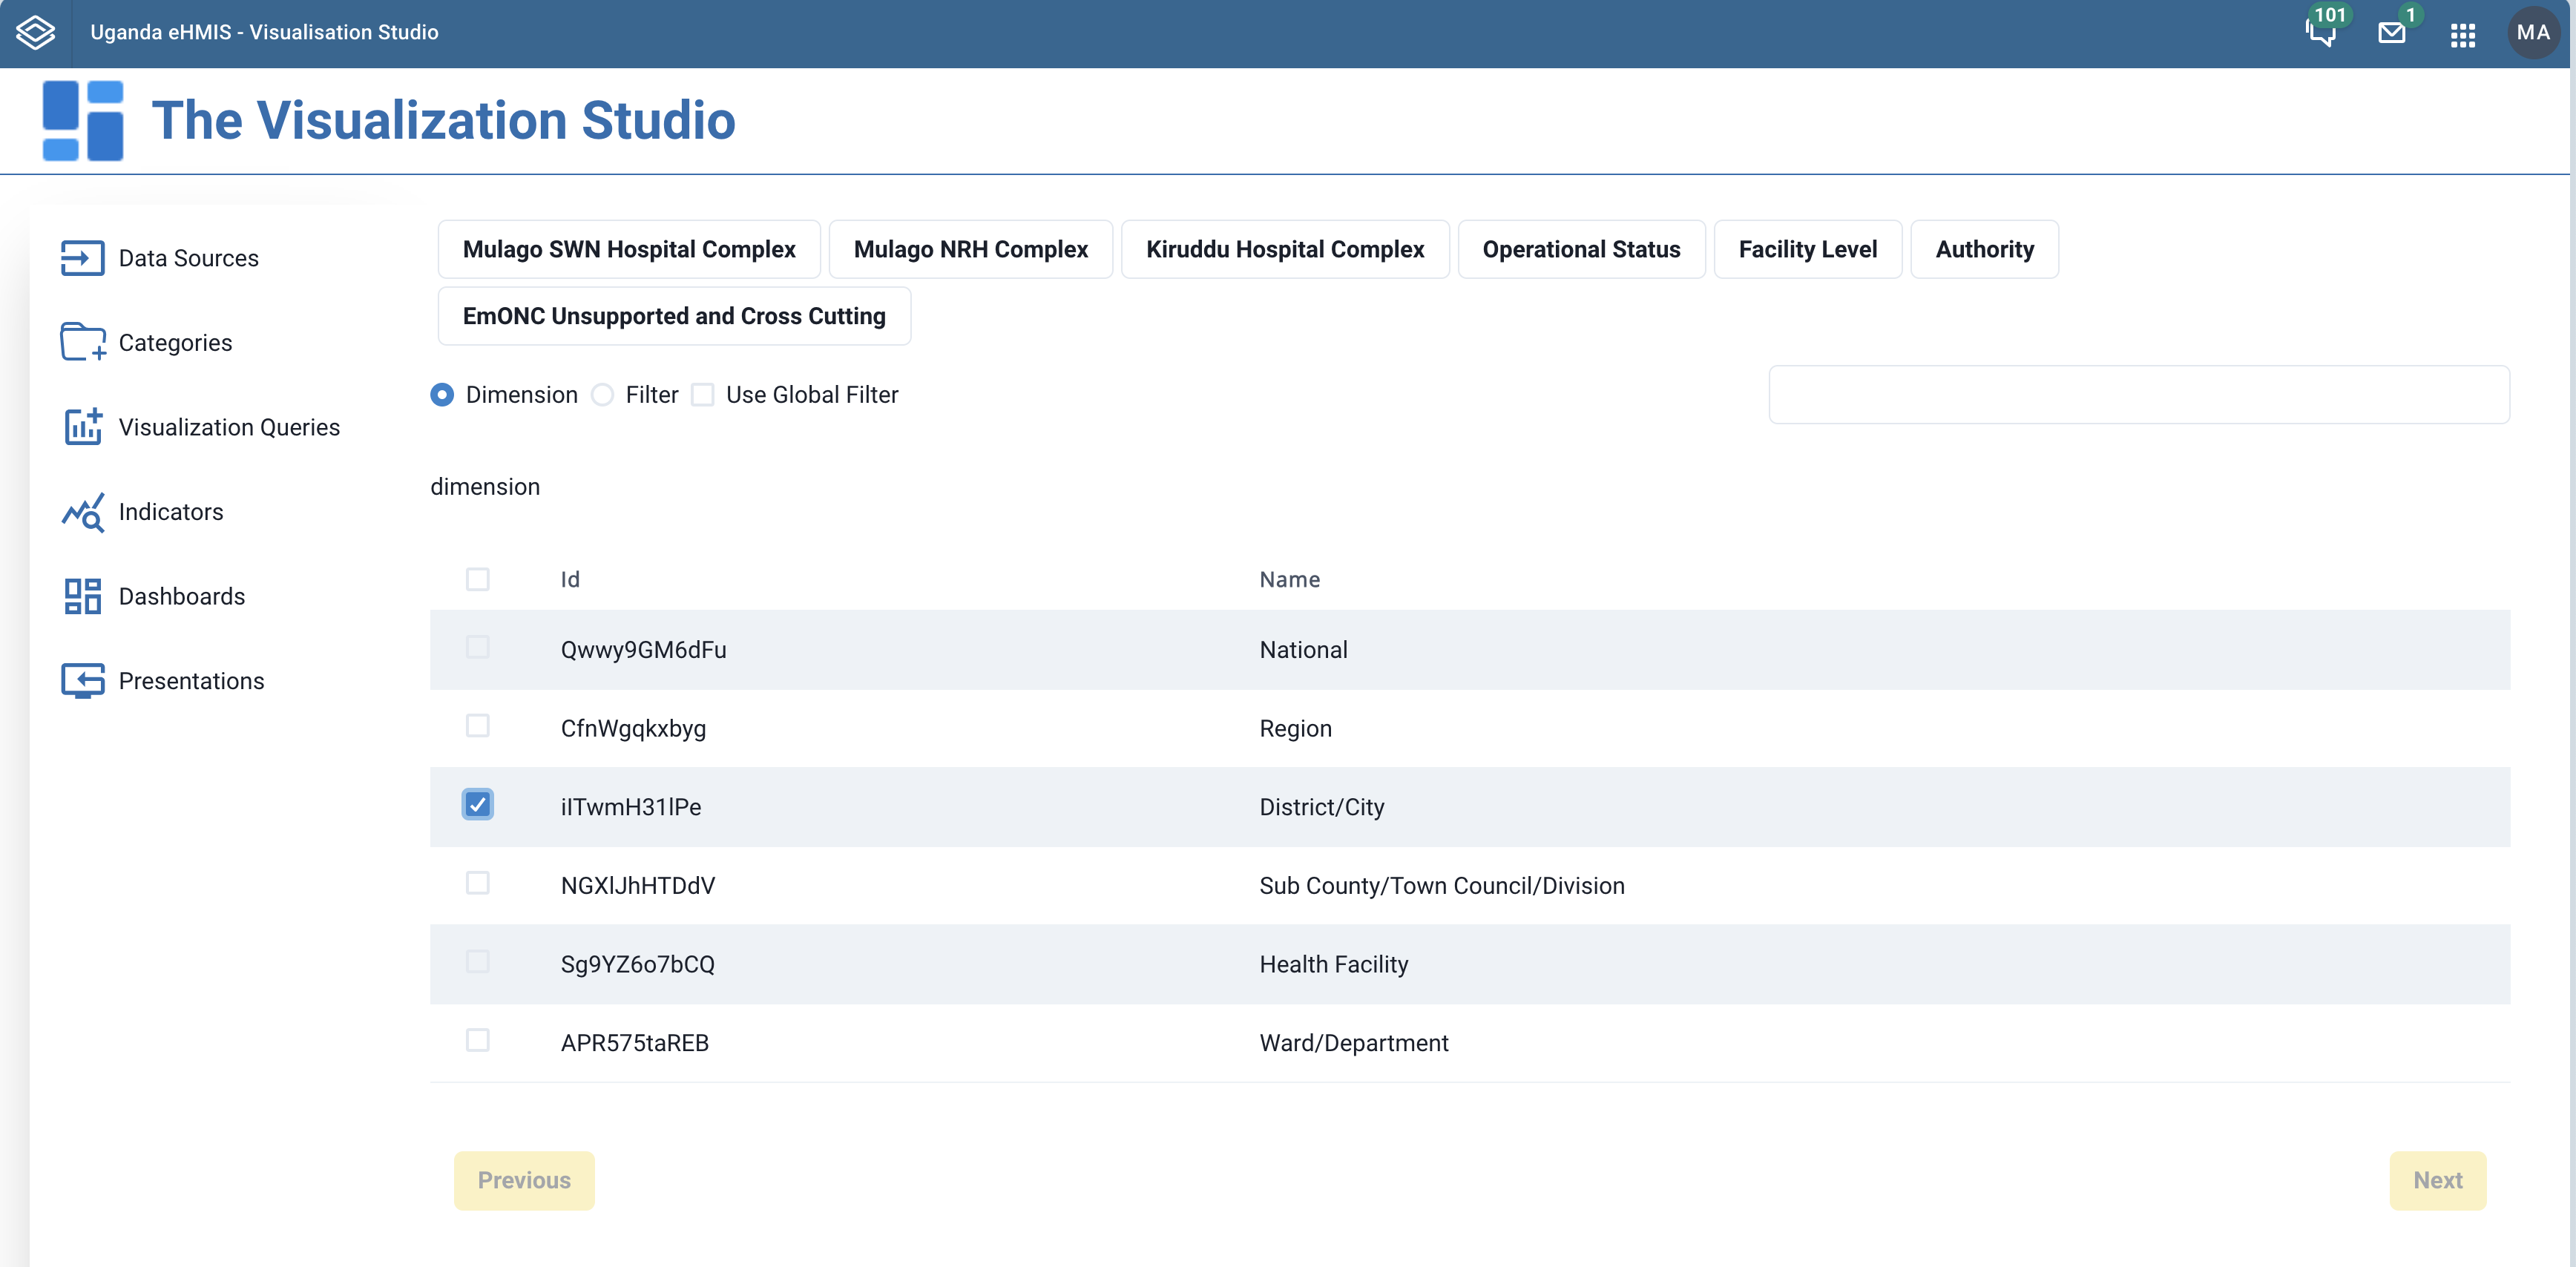The height and width of the screenshot is (1267, 2576).
Task: Open Data Sources section
Action: click(x=188, y=258)
